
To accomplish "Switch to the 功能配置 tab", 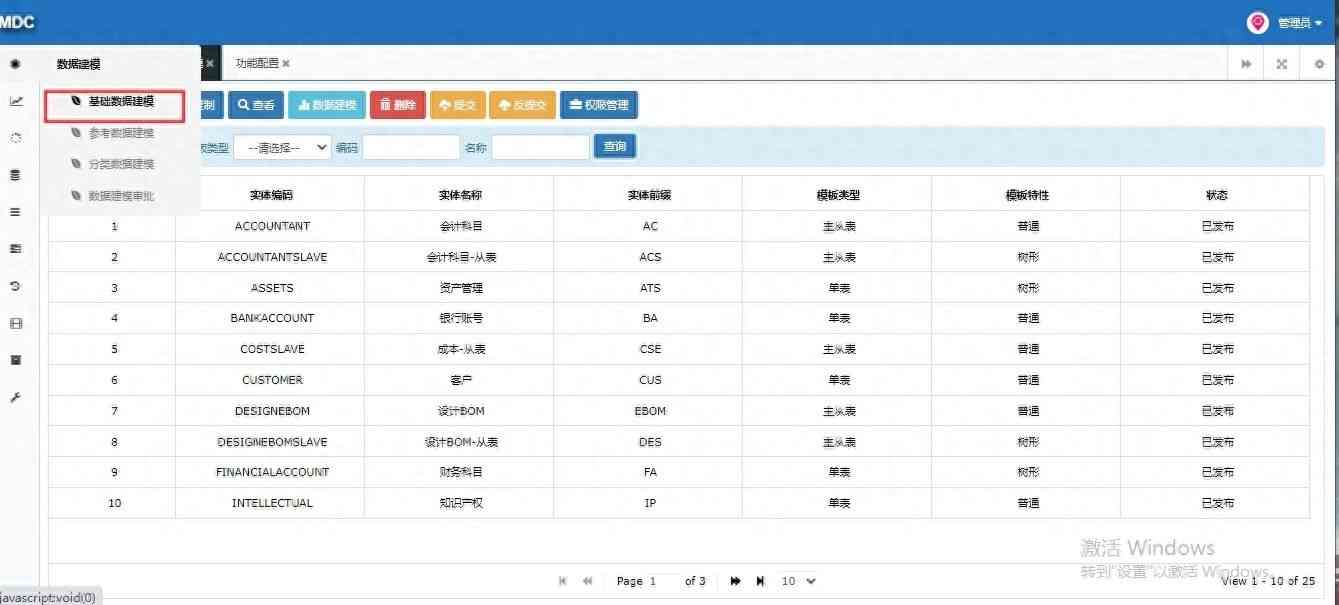I will [x=257, y=63].
